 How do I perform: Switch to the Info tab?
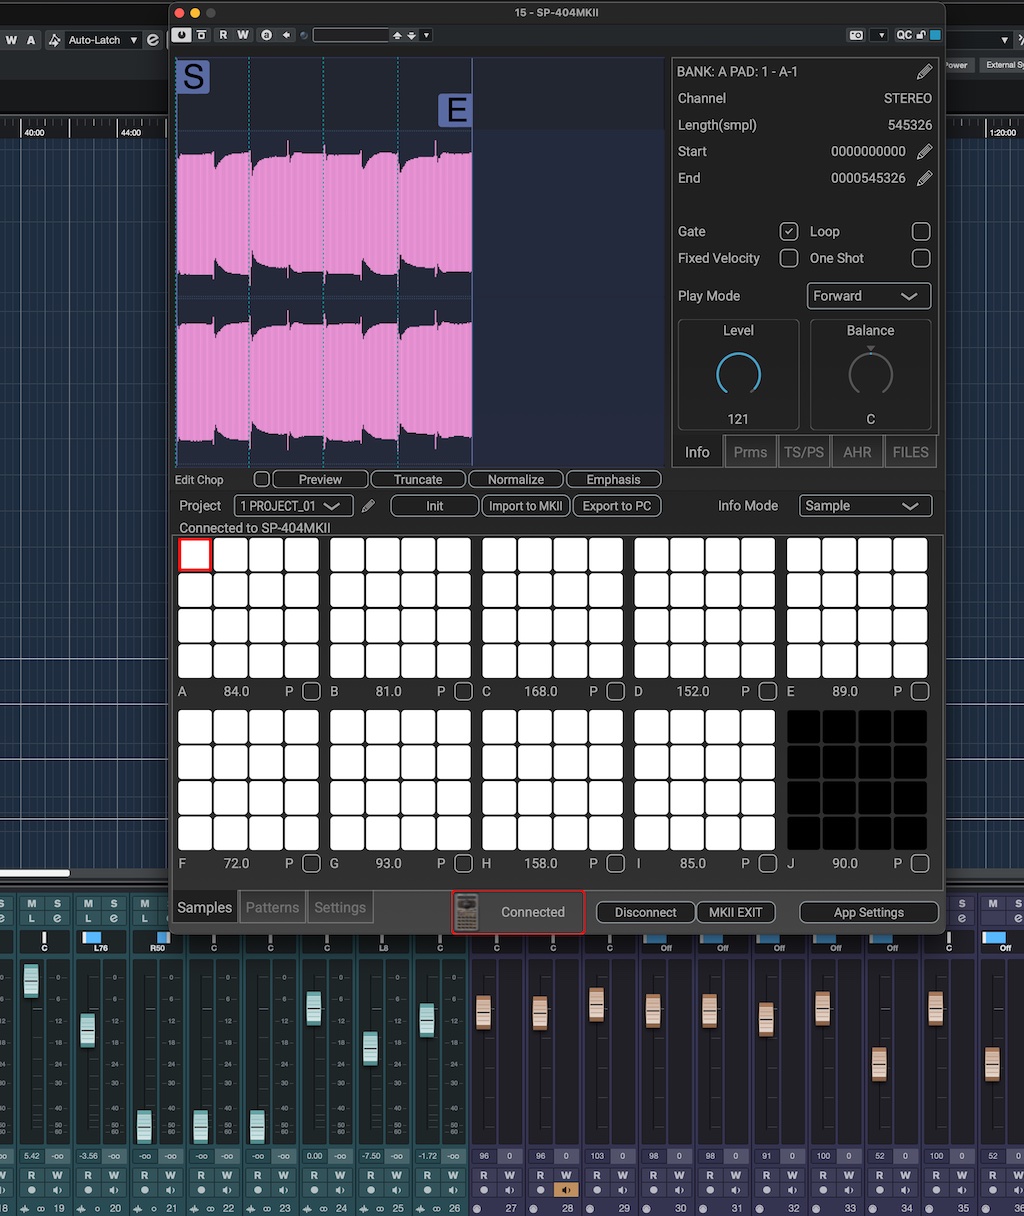697,452
